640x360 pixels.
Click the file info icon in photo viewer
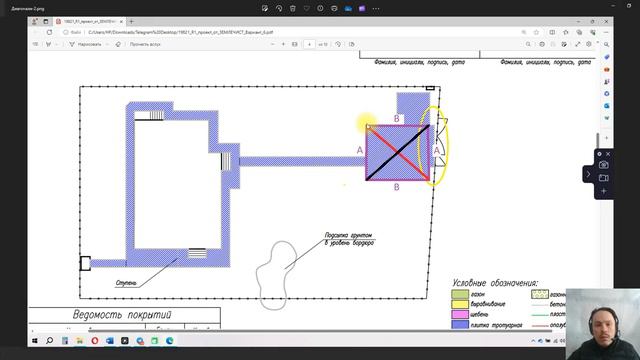[x=320, y=8]
